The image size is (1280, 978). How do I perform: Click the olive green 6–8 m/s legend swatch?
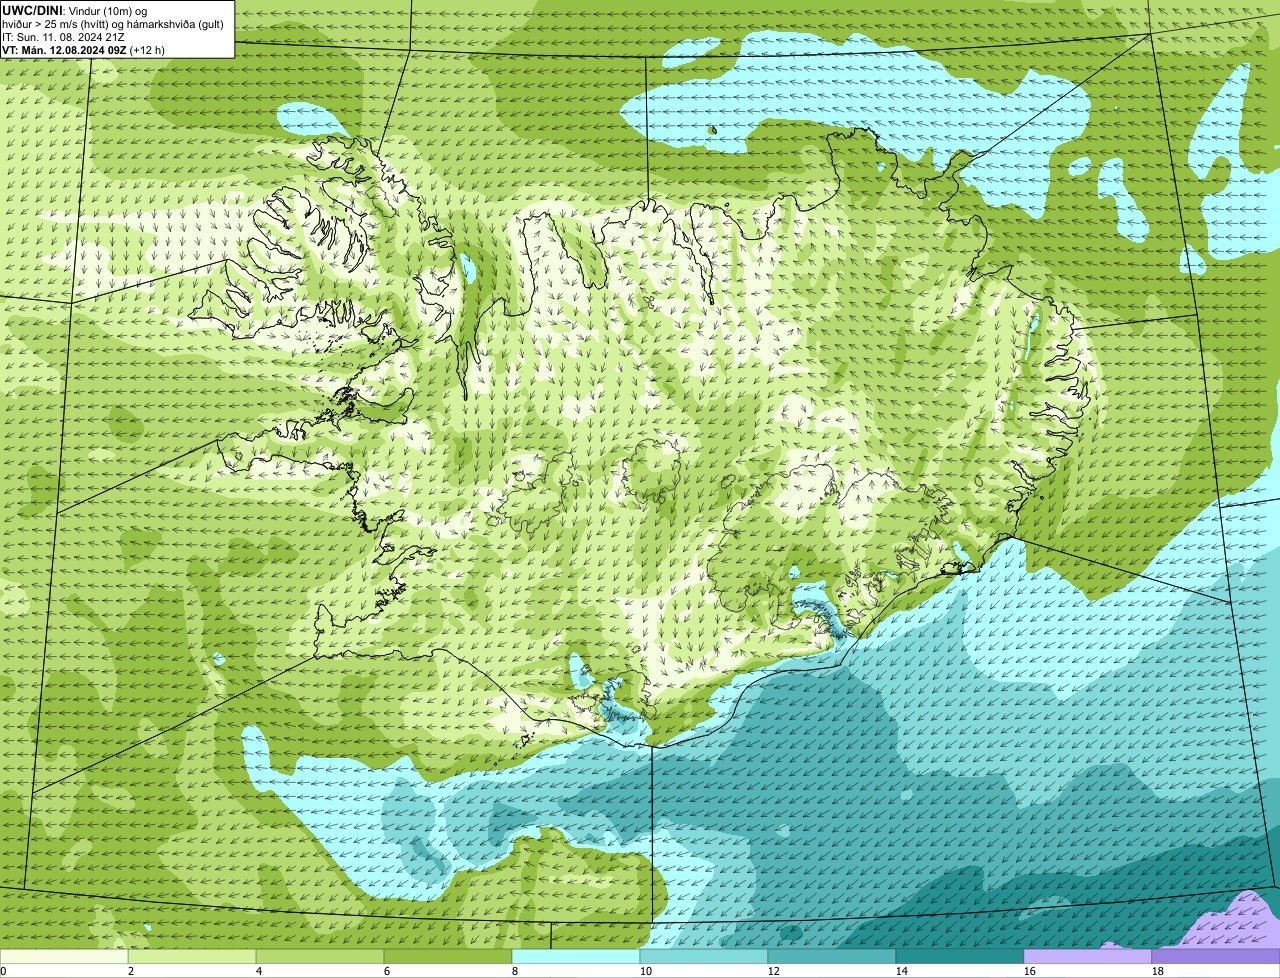(x=448, y=957)
